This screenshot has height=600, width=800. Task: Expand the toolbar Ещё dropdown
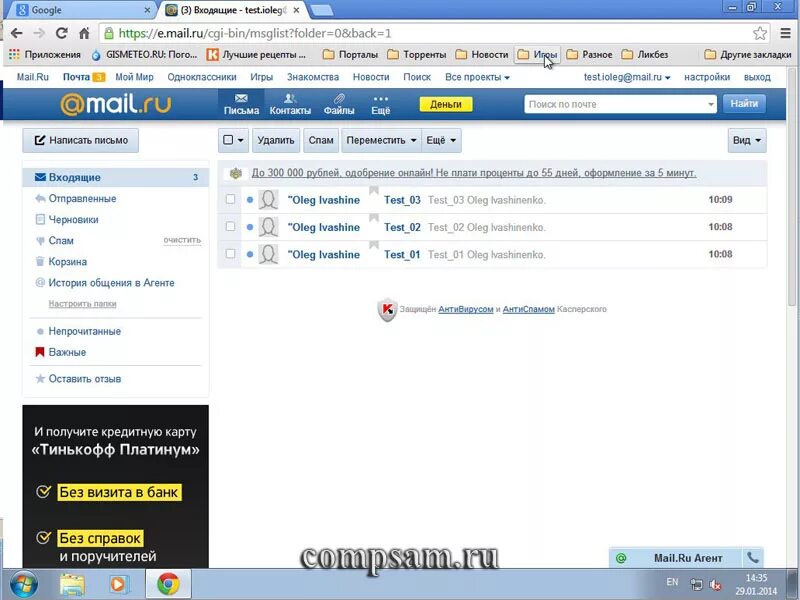441,140
